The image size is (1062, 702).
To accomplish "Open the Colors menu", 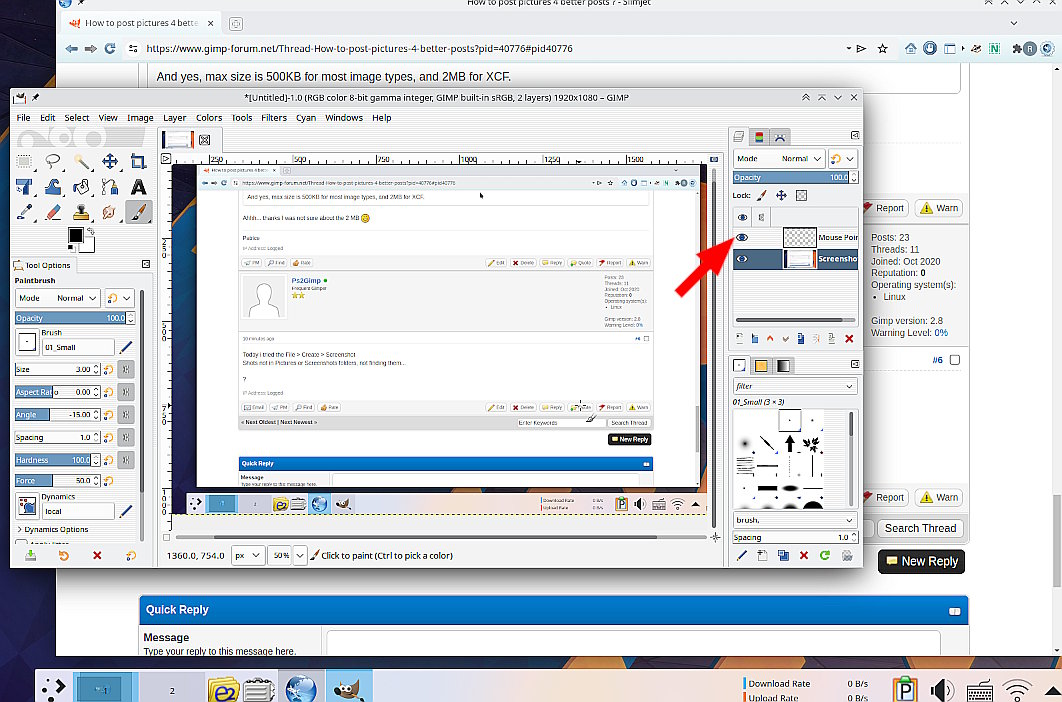I will [x=209, y=118].
